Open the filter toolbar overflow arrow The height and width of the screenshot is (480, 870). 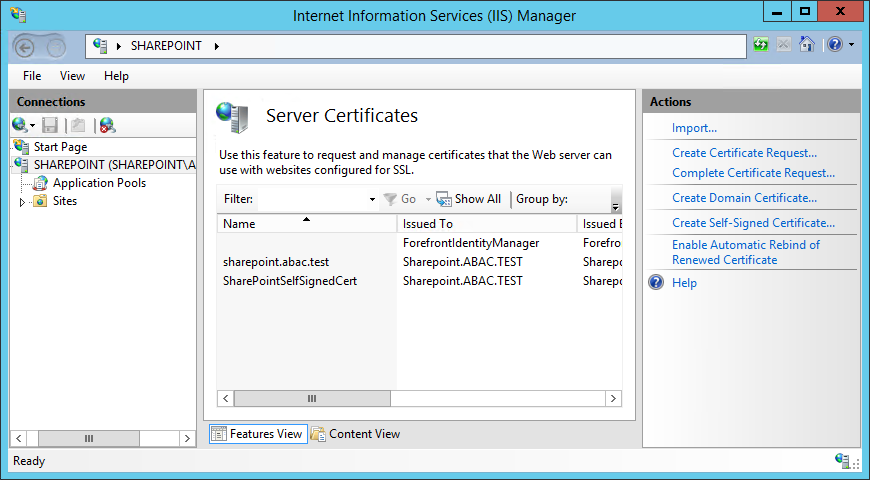pyautogui.click(x=615, y=206)
